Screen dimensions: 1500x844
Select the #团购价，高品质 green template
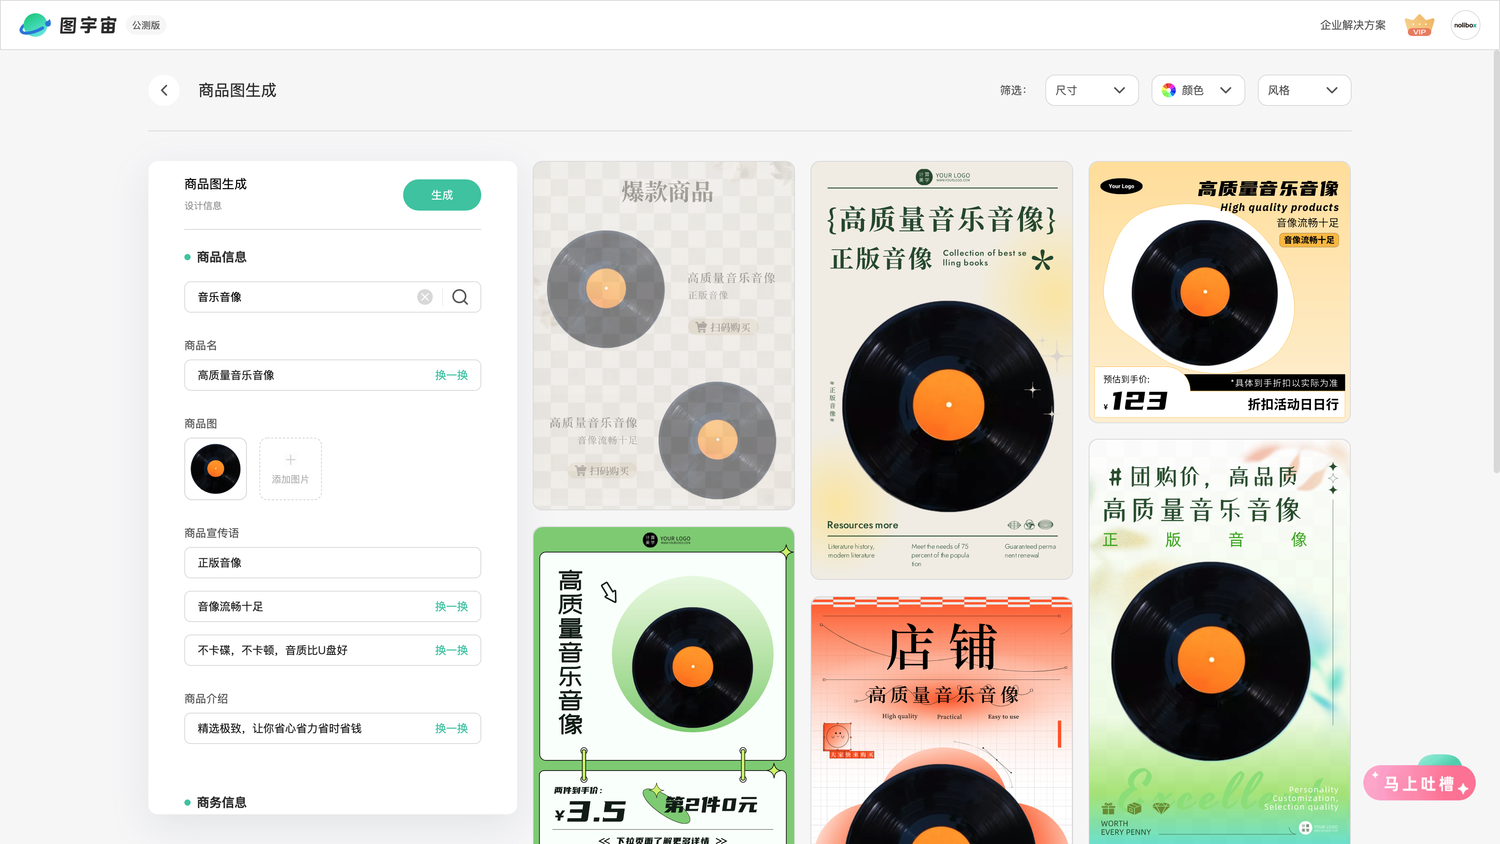click(1220, 642)
